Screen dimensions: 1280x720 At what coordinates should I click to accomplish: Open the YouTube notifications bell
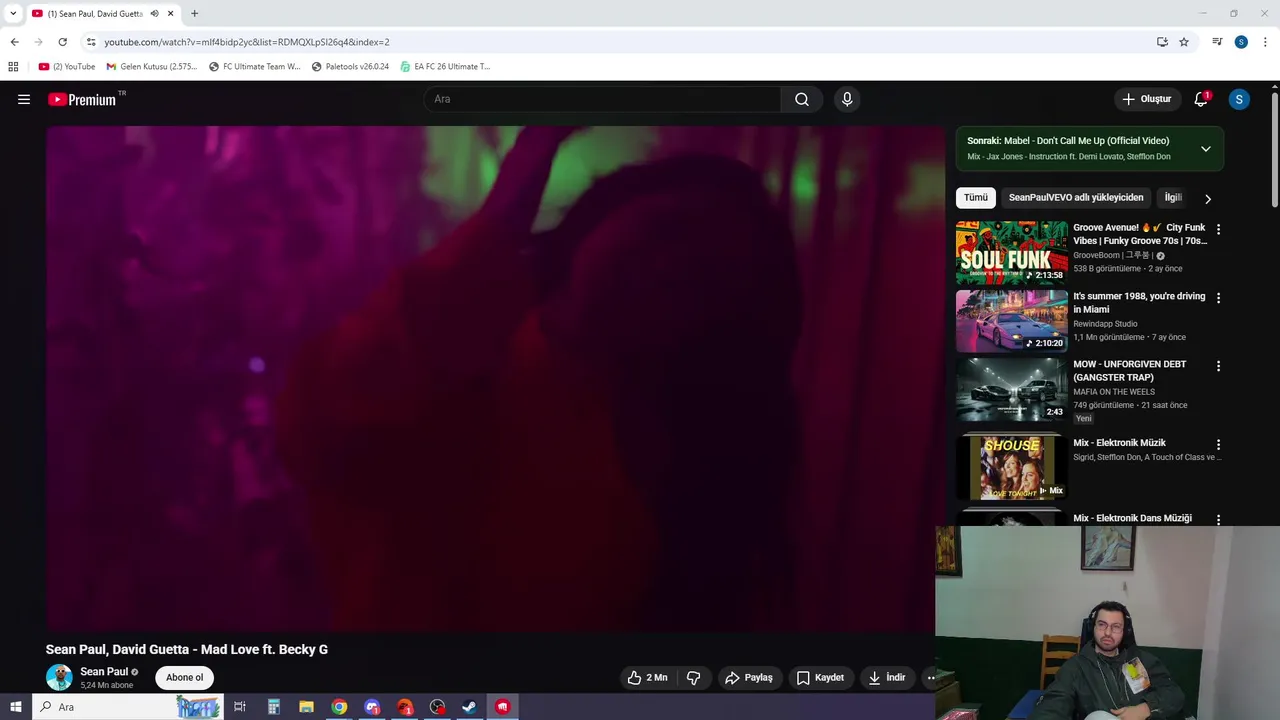tap(1201, 99)
